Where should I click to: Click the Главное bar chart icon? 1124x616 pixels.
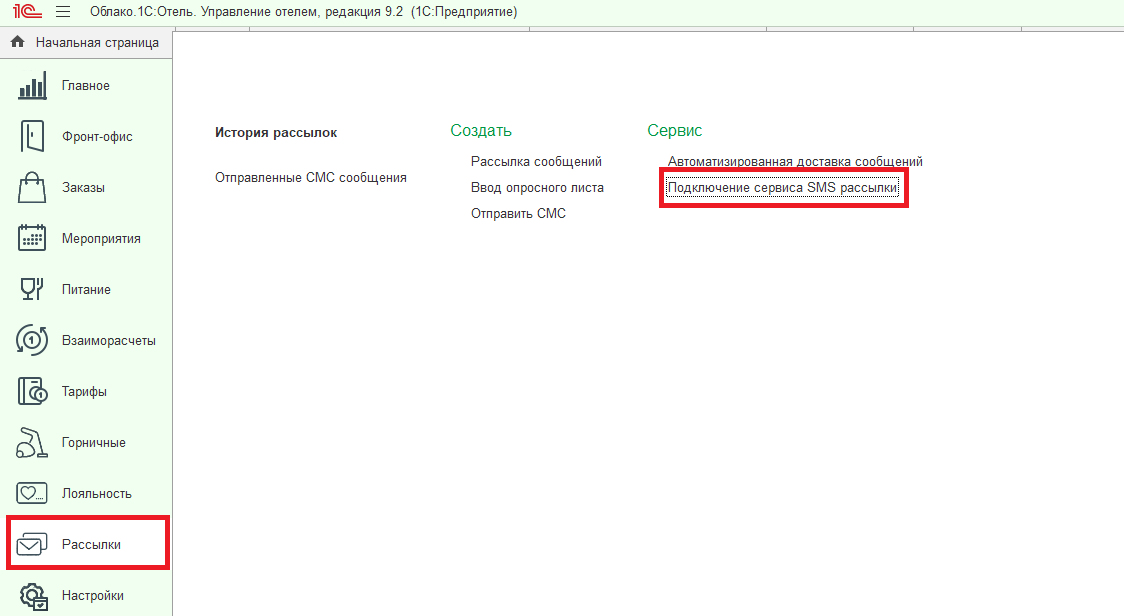point(32,85)
